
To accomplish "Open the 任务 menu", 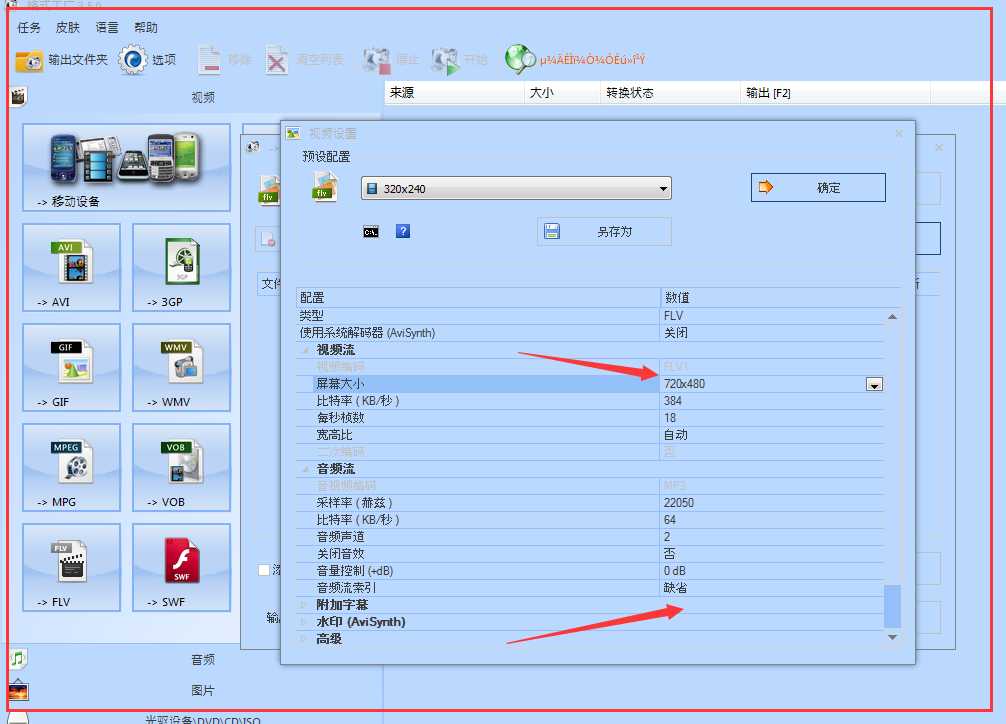I will click(28, 28).
